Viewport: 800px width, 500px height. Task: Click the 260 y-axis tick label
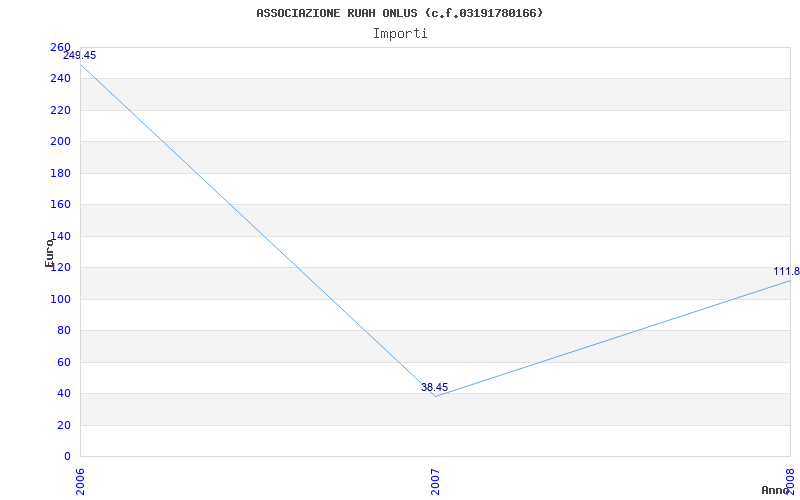tap(60, 47)
